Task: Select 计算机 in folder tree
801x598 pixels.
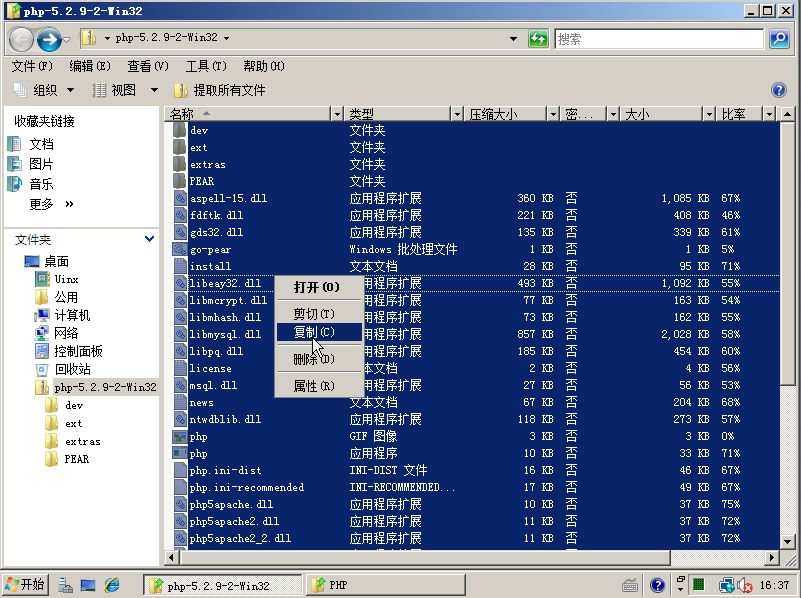Action: pyautogui.click(x=72, y=315)
